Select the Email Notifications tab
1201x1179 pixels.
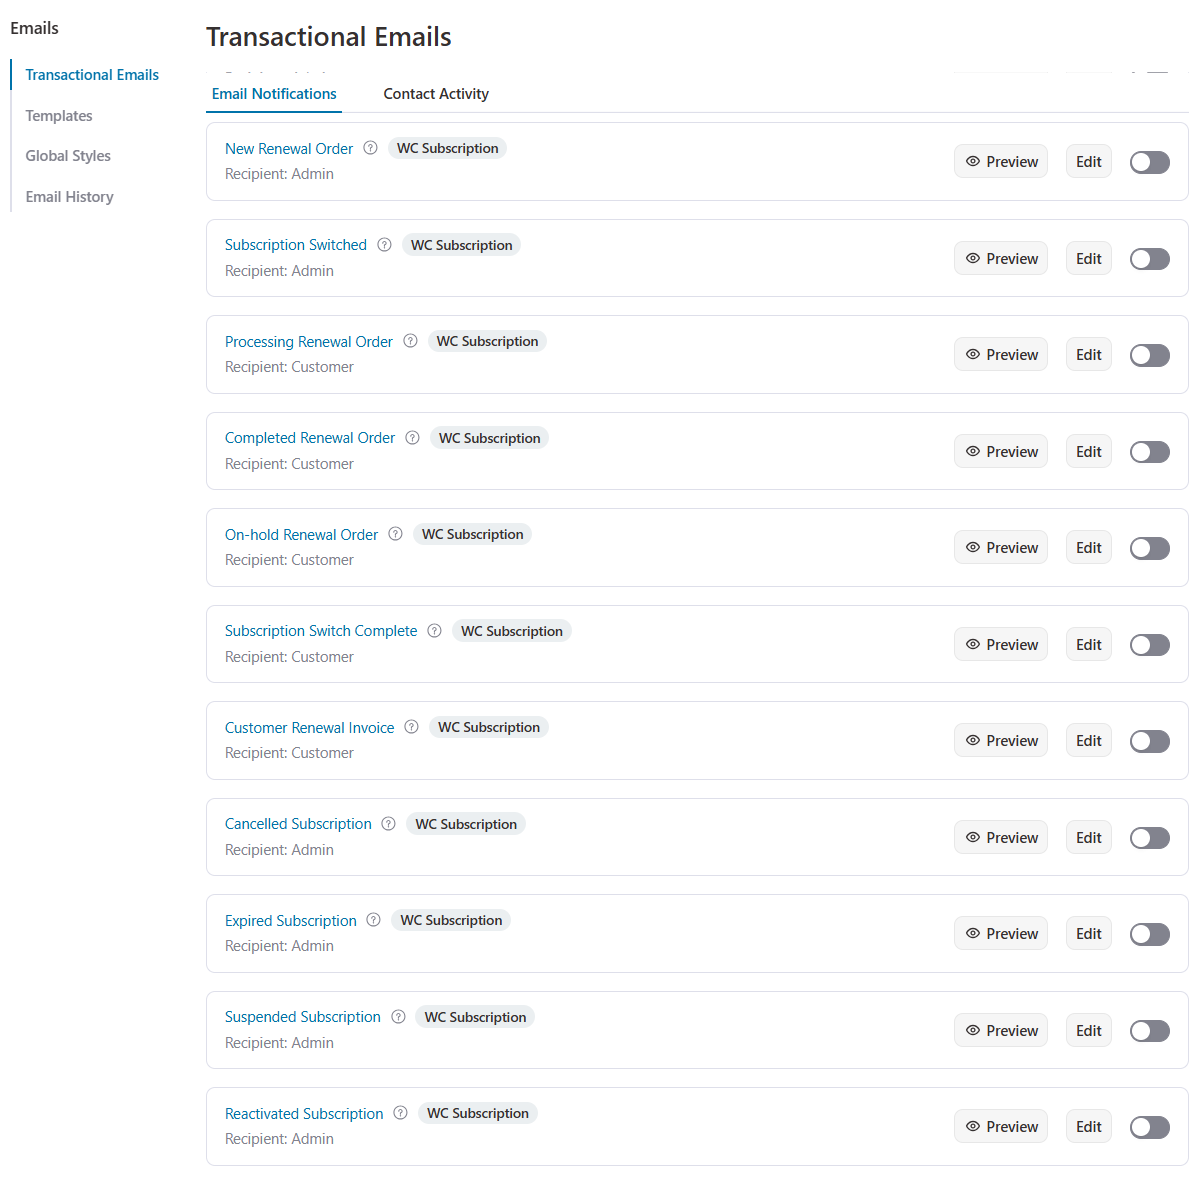click(x=273, y=93)
